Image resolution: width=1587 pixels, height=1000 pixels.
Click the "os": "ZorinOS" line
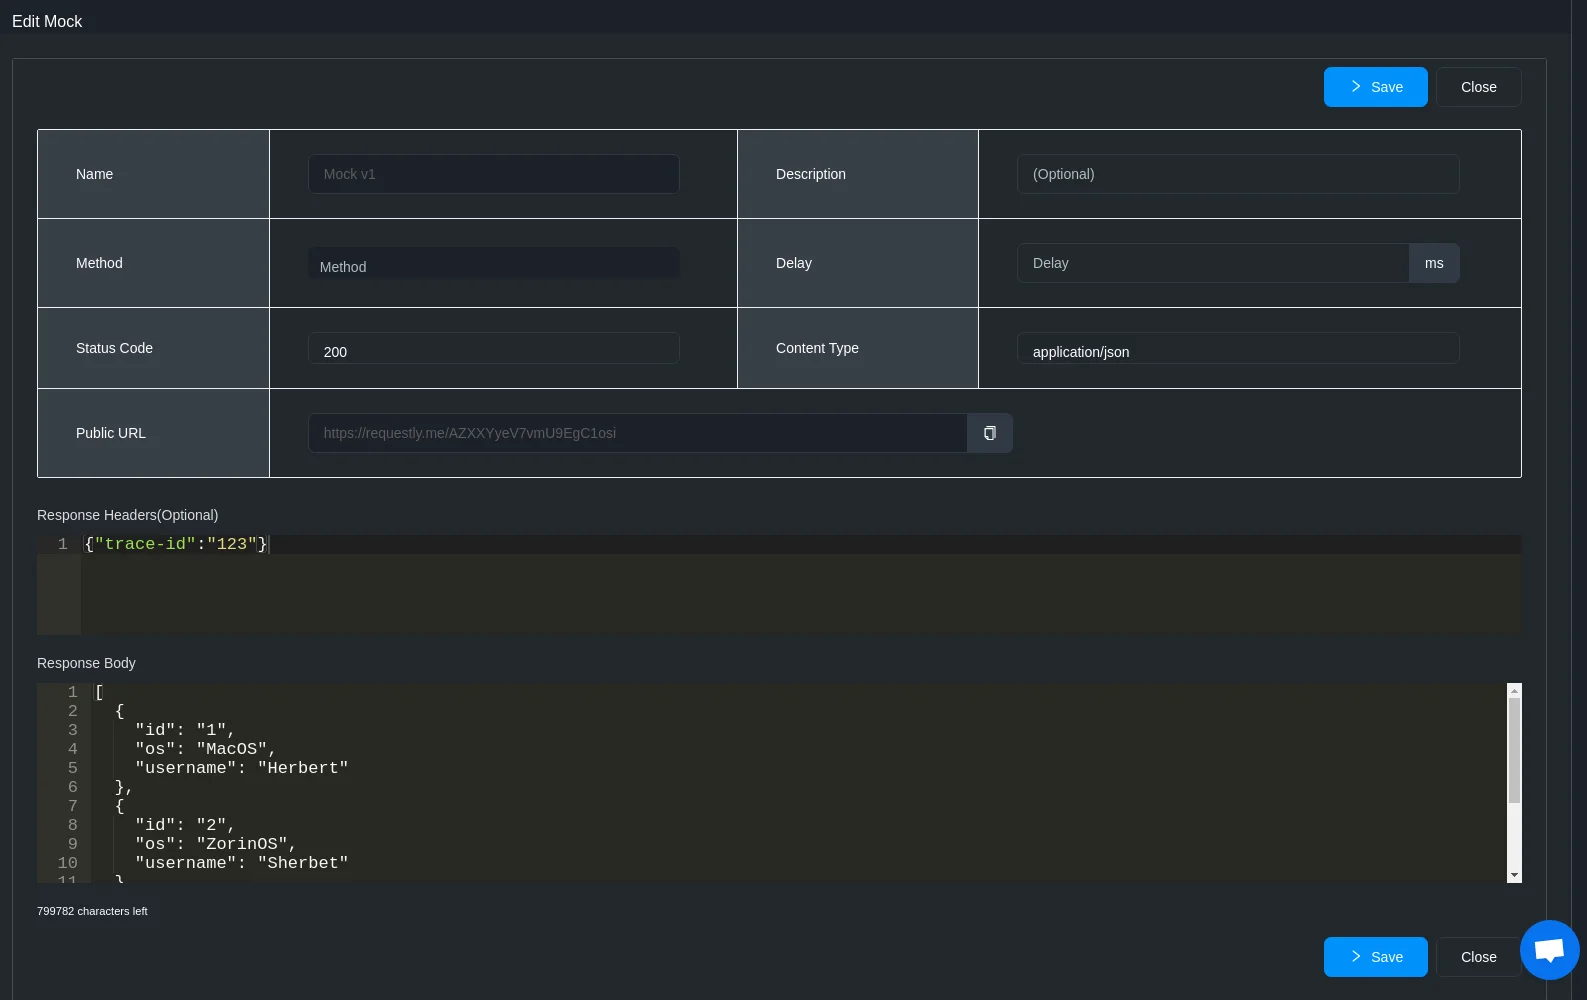[215, 844]
